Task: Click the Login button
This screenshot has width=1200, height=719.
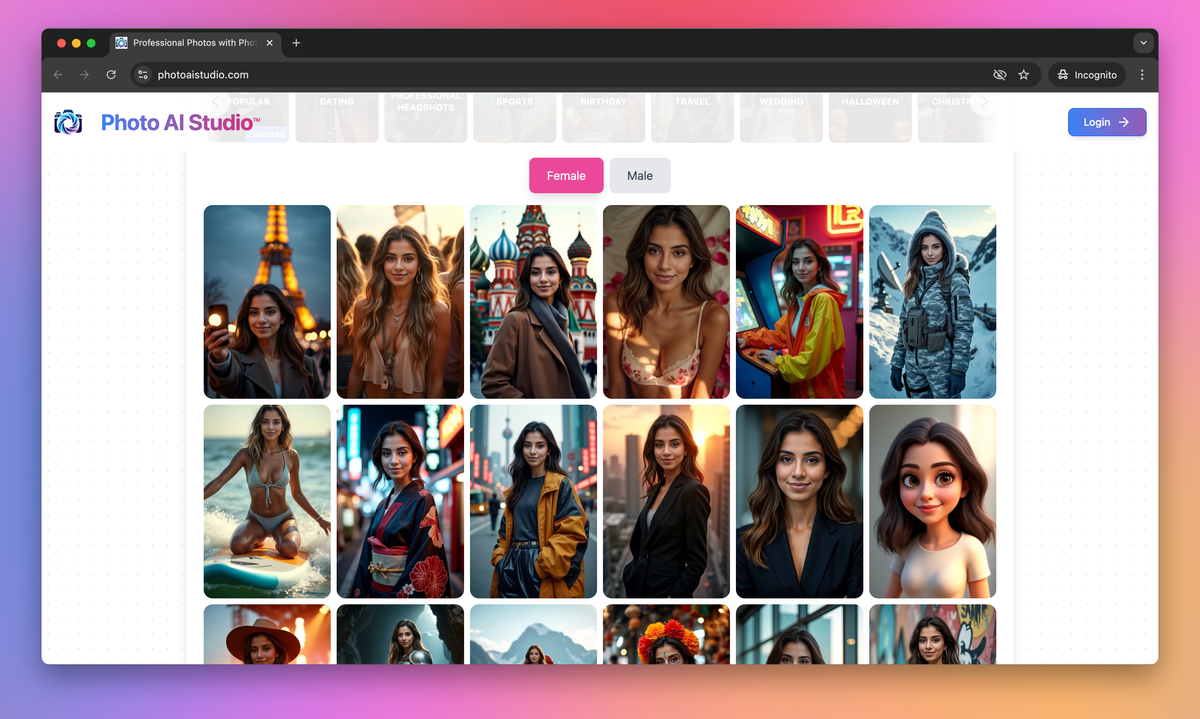Action: [1107, 122]
